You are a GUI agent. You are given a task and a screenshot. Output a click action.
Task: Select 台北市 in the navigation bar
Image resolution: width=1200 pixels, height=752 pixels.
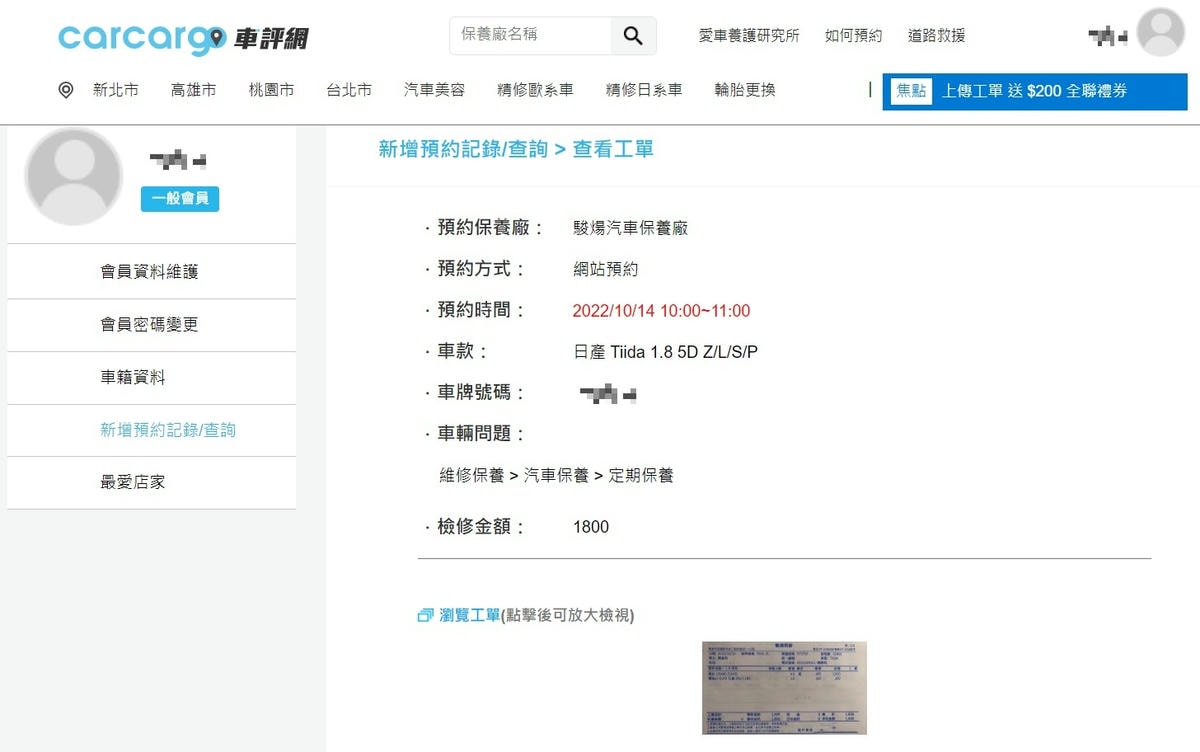click(x=349, y=90)
